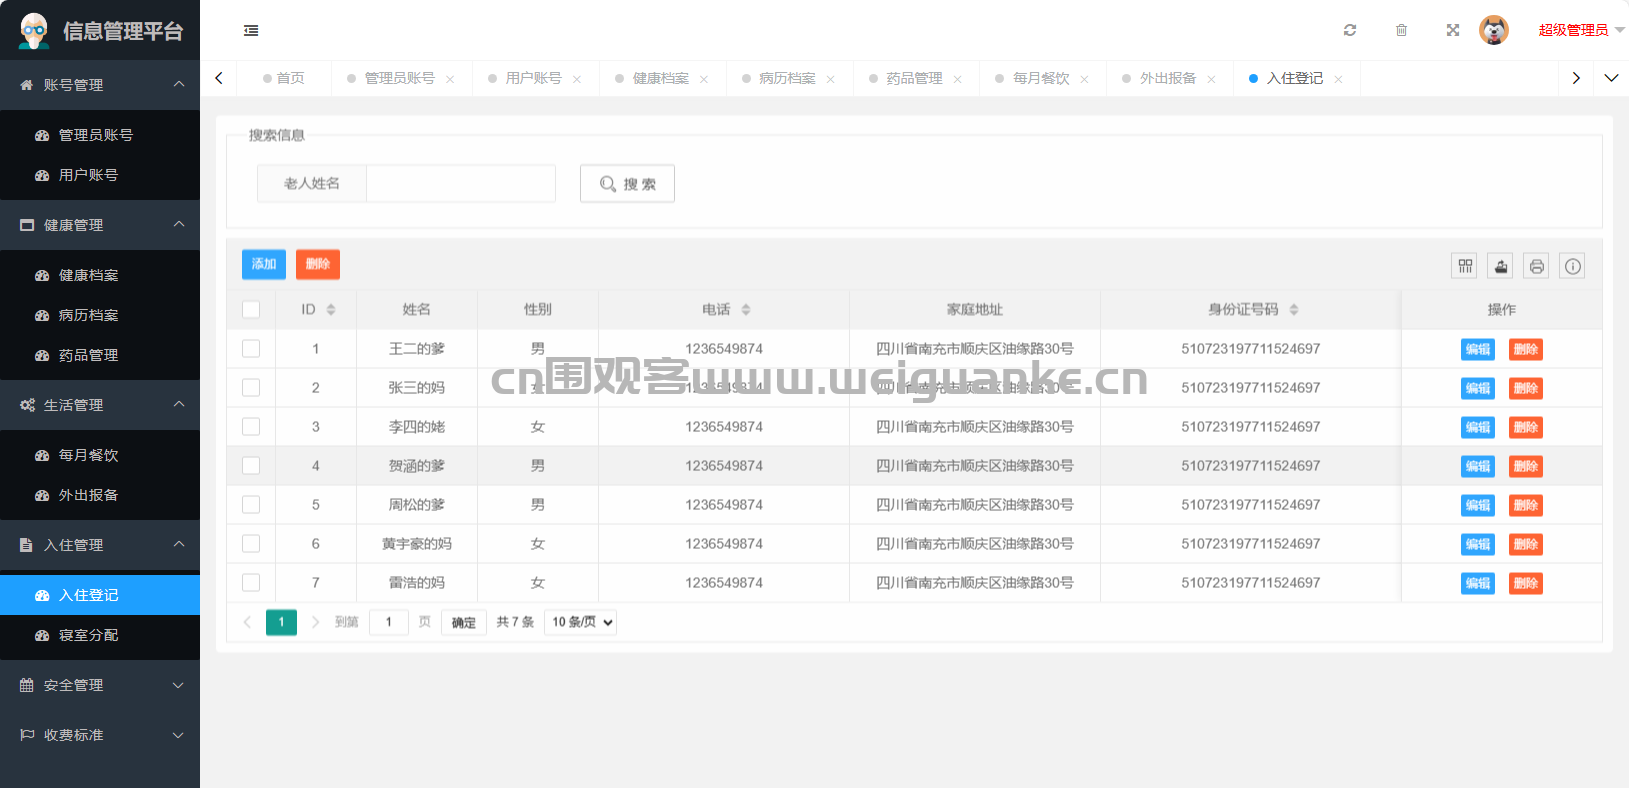Close the 管理员账号 tab
The width and height of the screenshot is (1629, 788).
(450, 79)
